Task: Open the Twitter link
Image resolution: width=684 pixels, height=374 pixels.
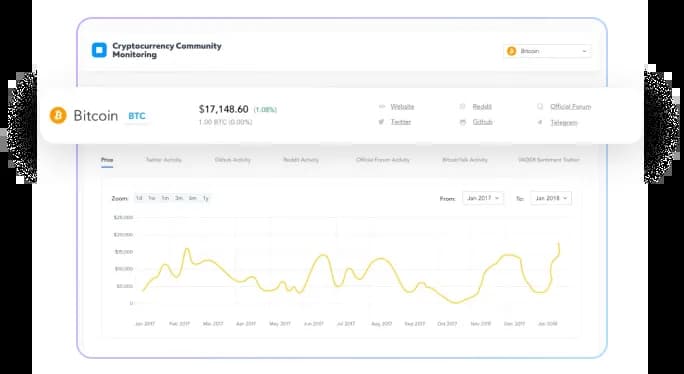Action: tap(401, 122)
